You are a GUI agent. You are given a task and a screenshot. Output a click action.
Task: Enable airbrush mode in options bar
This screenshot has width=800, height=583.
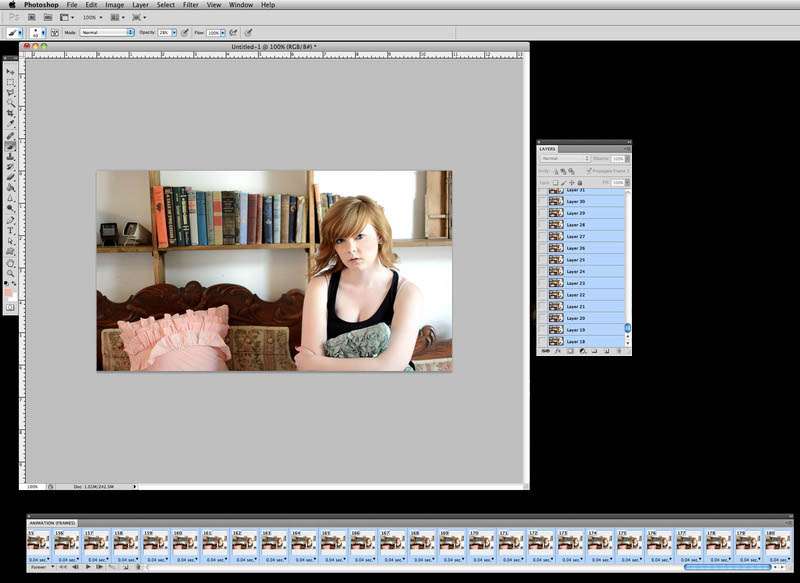click(234, 33)
